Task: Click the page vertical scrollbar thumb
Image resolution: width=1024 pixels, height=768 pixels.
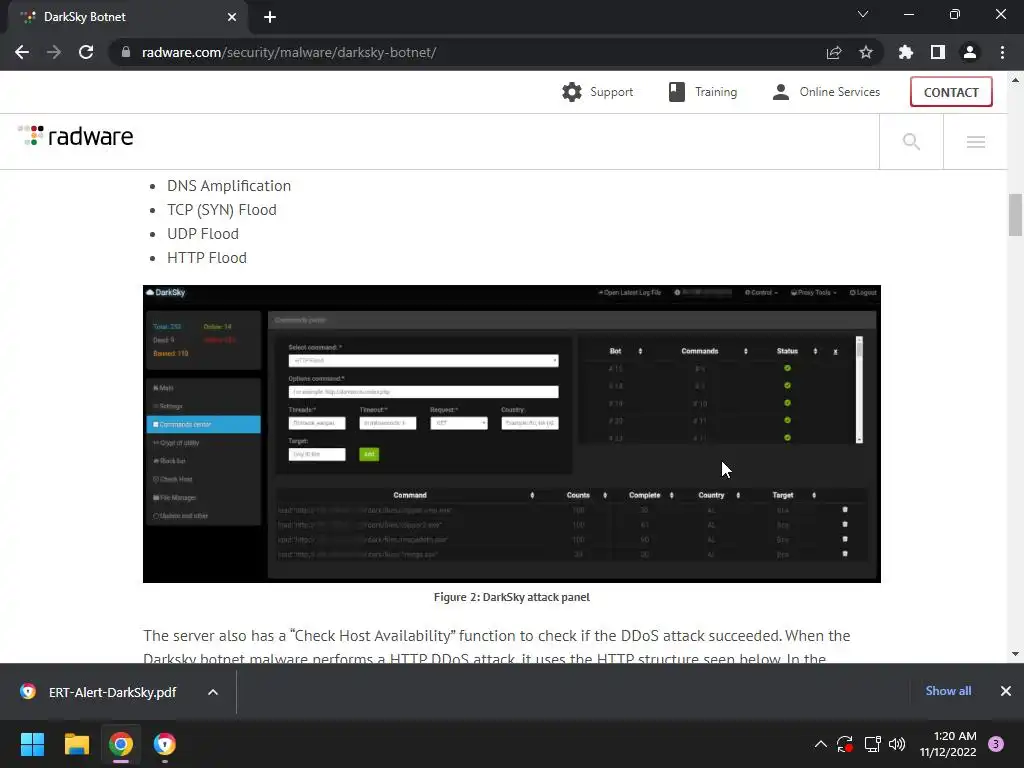Action: click(x=1015, y=214)
